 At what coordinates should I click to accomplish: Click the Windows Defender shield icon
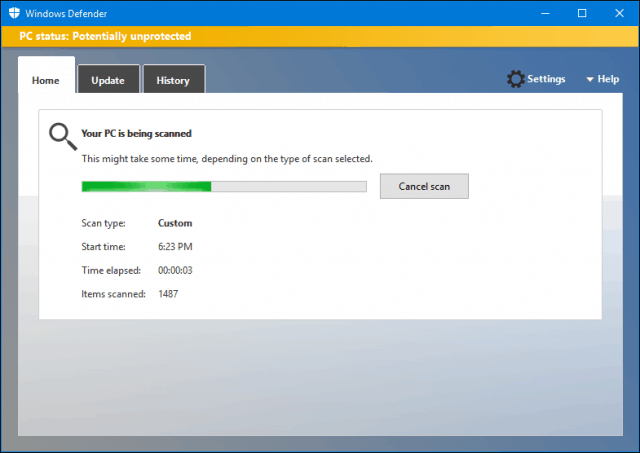(x=14, y=13)
